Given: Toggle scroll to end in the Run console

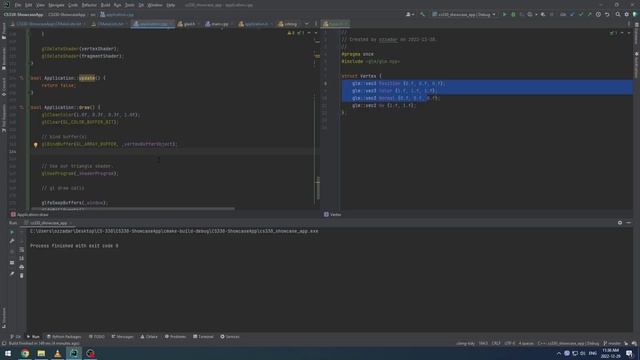Looking at the screenshot, I should click(22, 258).
